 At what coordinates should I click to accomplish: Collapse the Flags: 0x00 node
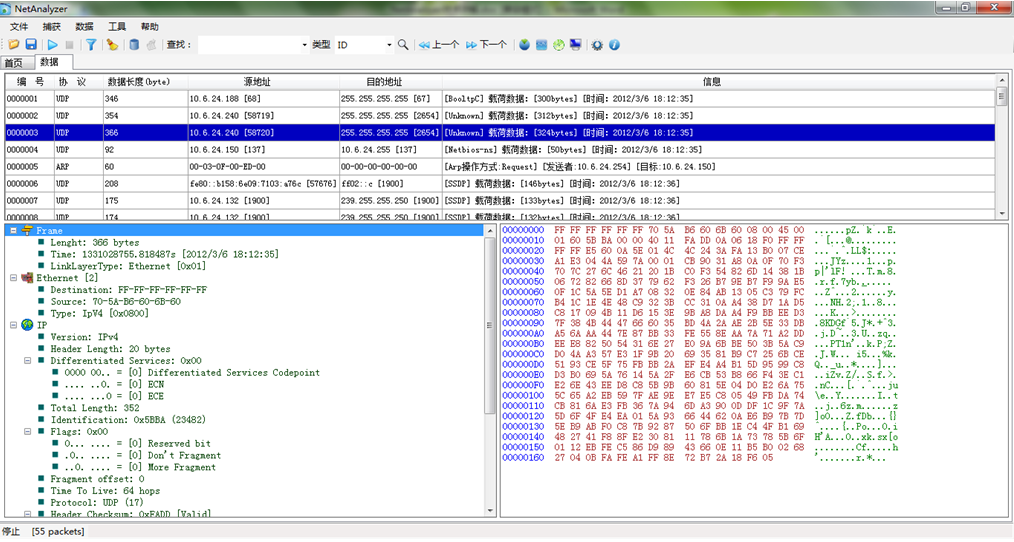click(27, 431)
